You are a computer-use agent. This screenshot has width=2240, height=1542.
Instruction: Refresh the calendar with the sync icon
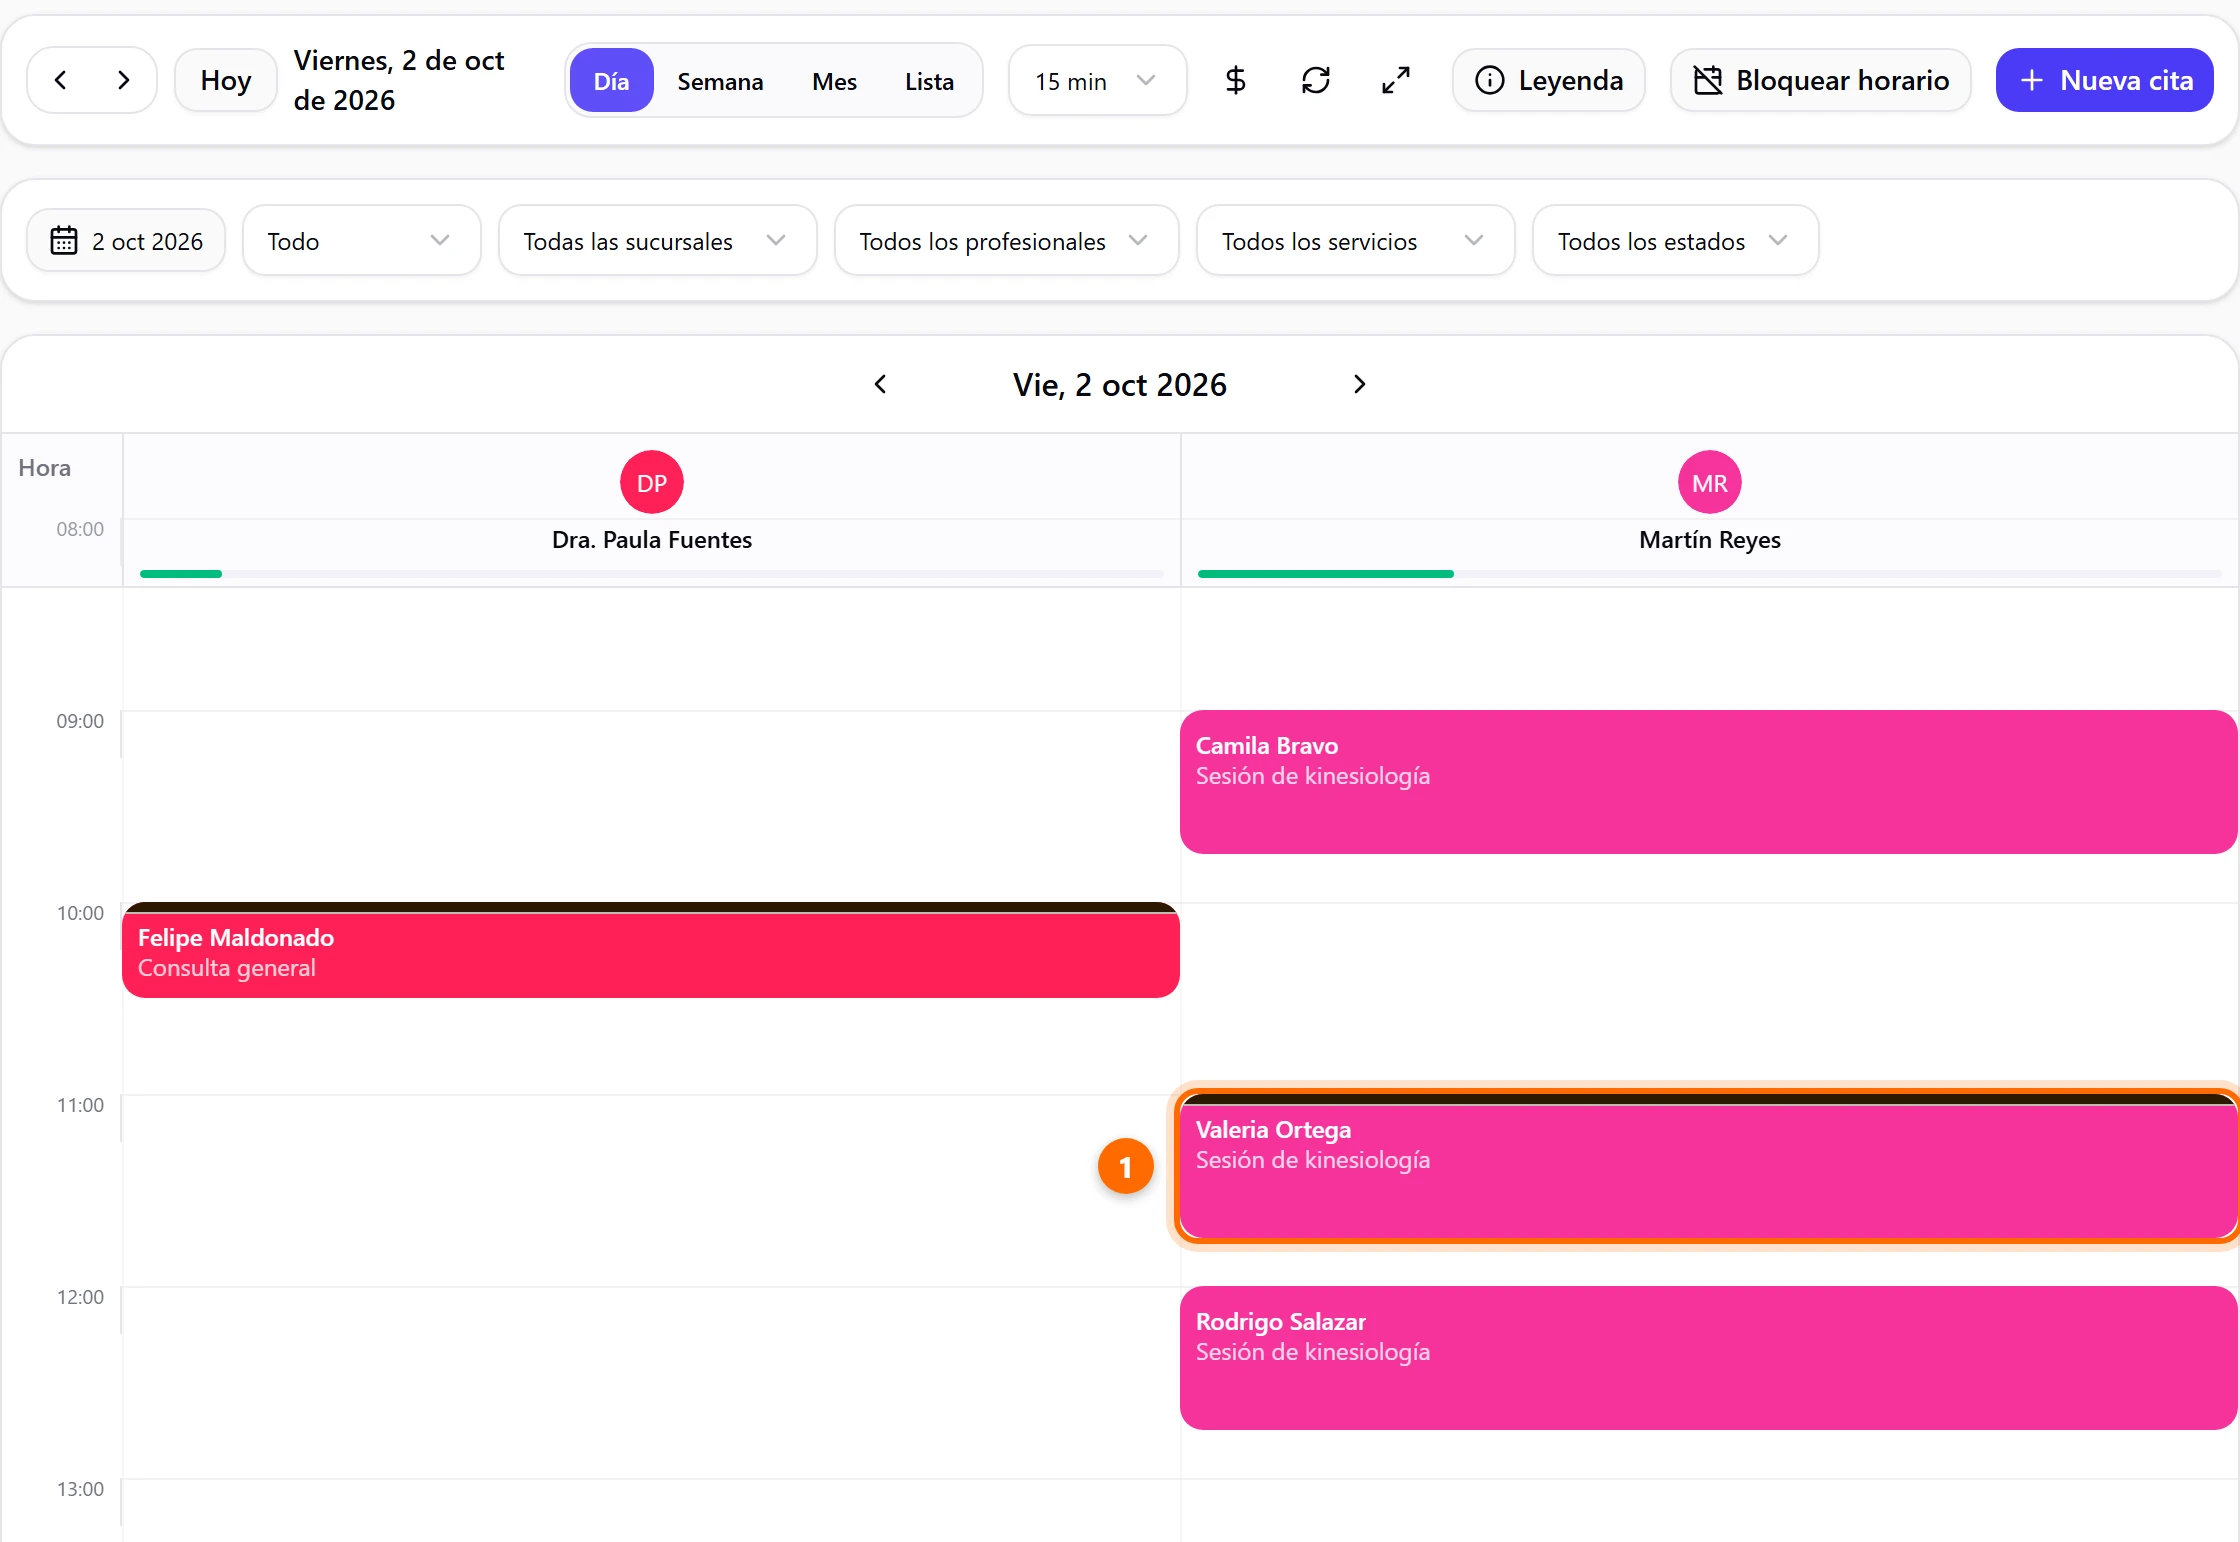pos(1315,80)
